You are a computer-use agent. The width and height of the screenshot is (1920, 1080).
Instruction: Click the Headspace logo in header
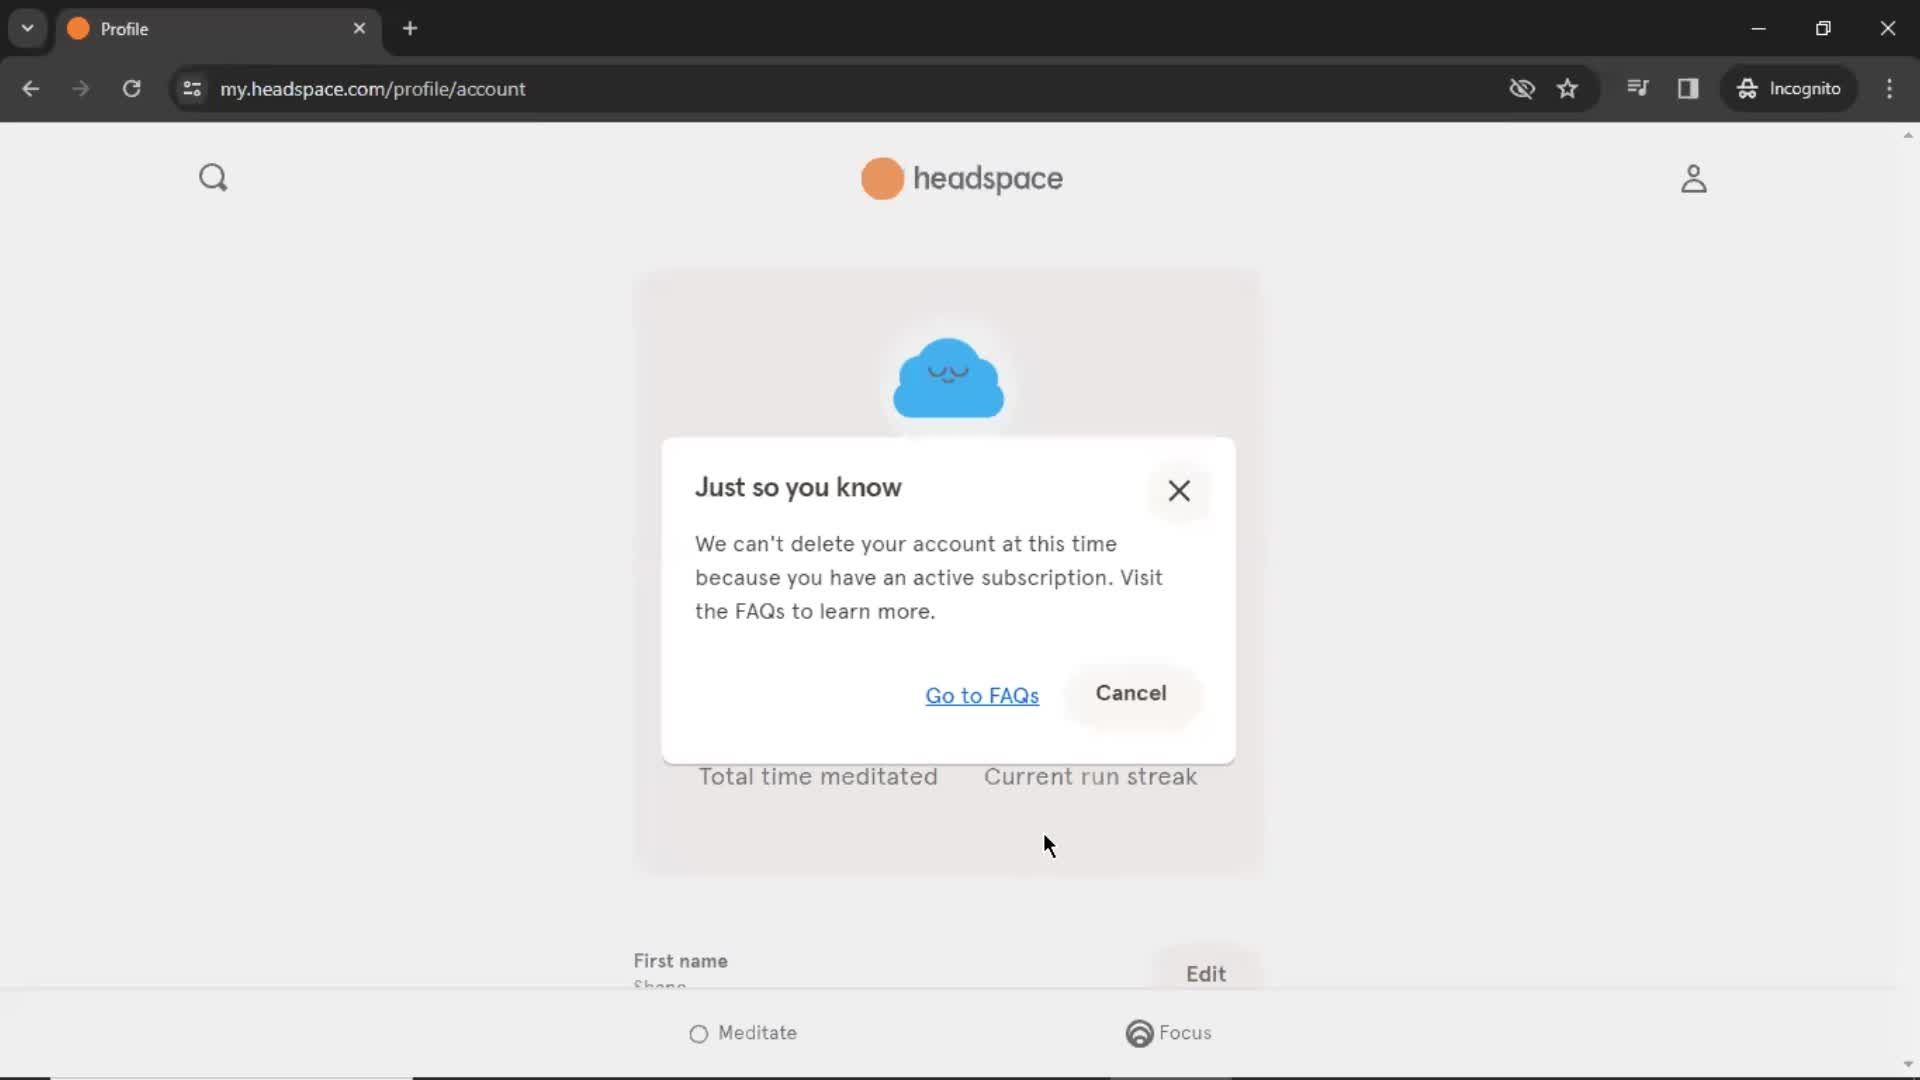(959, 178)
